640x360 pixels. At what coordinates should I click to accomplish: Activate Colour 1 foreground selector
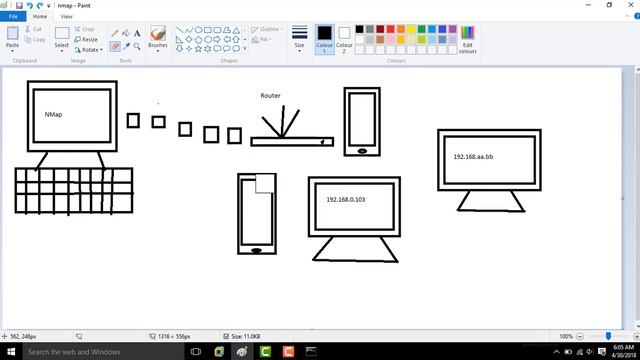click(x=324, y=40)
